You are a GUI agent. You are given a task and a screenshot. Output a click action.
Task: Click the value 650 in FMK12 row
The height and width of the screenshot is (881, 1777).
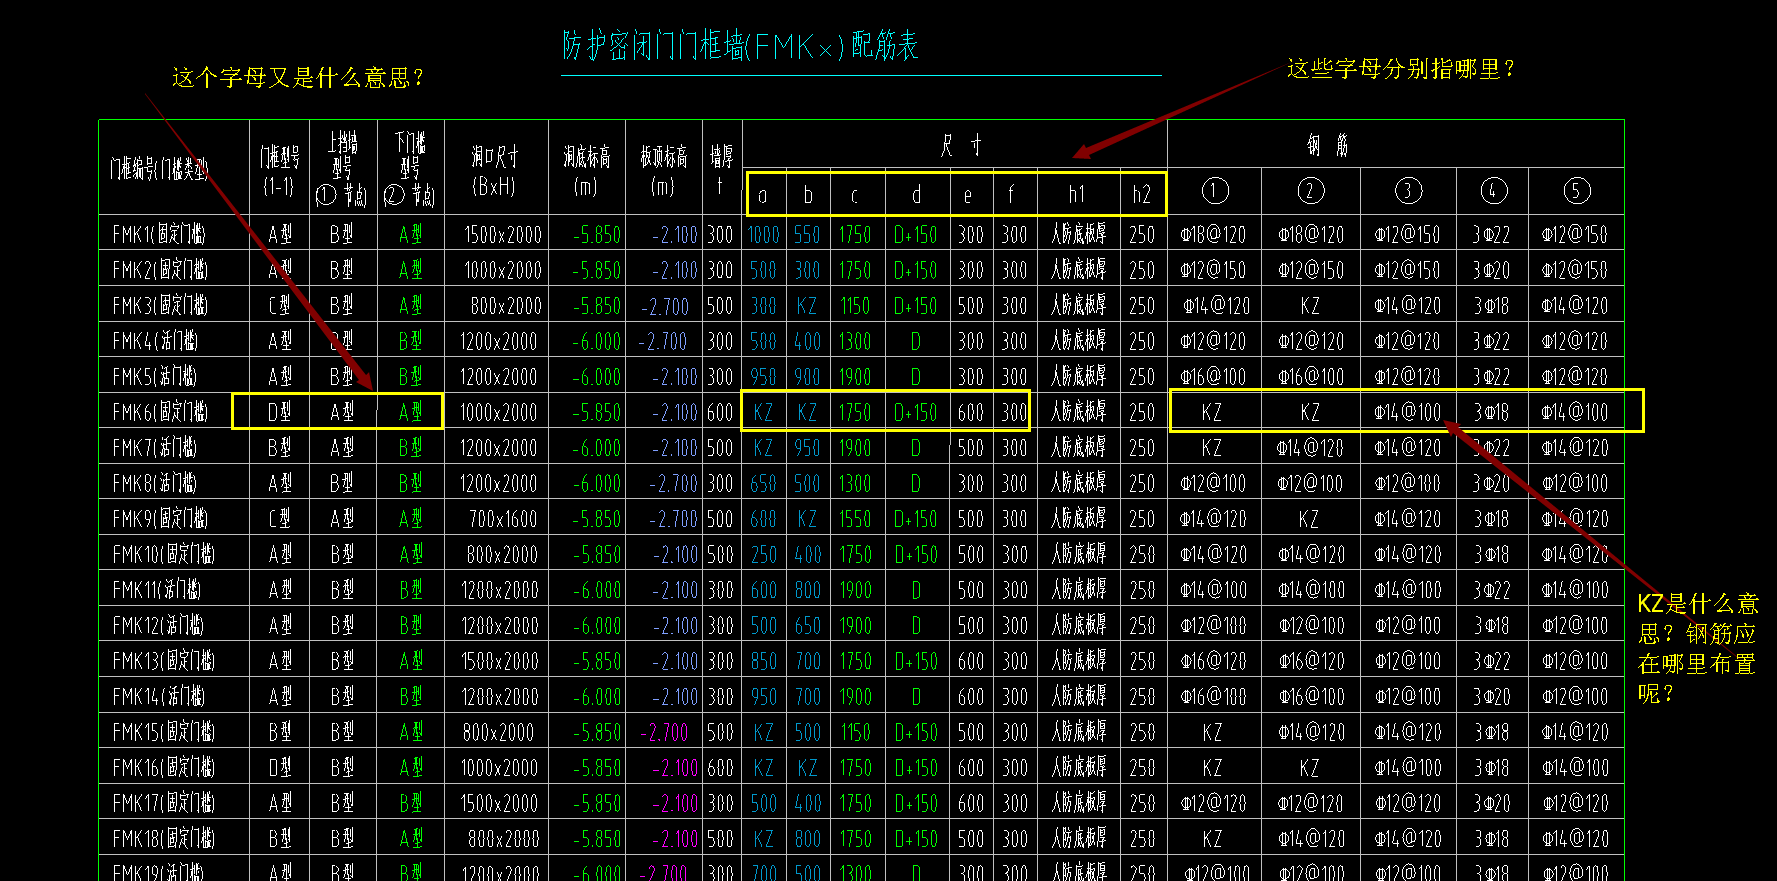click(808, 626)
